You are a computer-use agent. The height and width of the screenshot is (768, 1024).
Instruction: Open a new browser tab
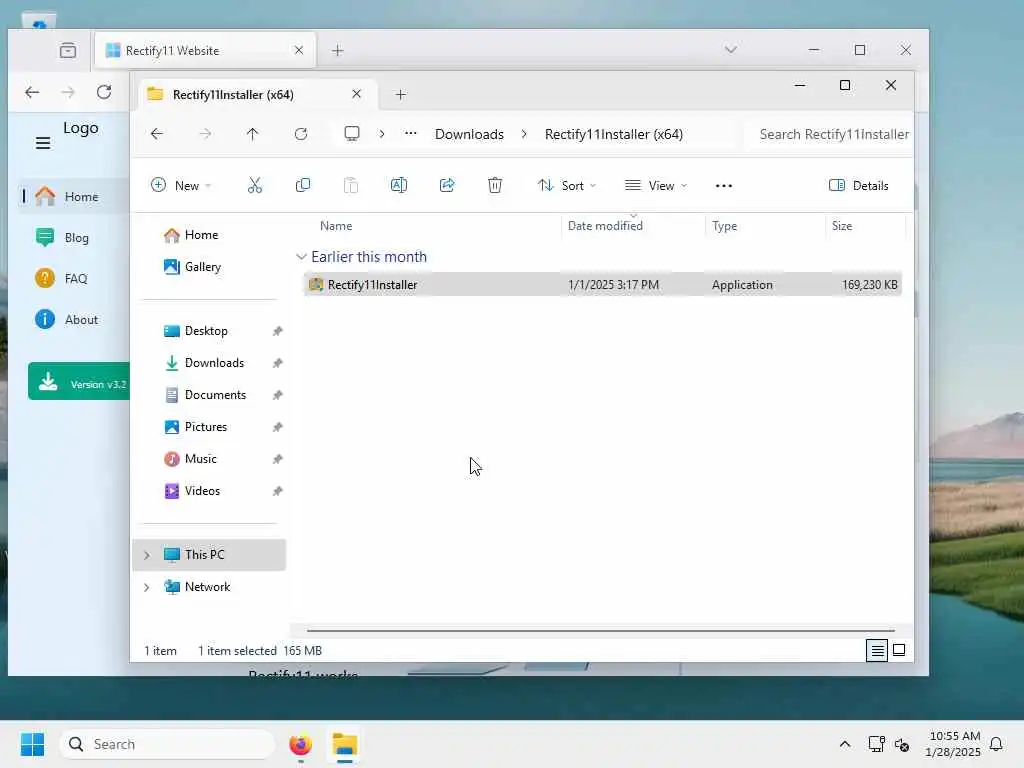(x=338, y=50)
